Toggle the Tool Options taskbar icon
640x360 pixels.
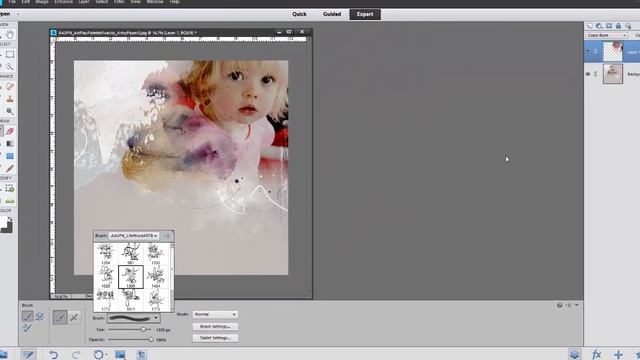coord(29,354)
